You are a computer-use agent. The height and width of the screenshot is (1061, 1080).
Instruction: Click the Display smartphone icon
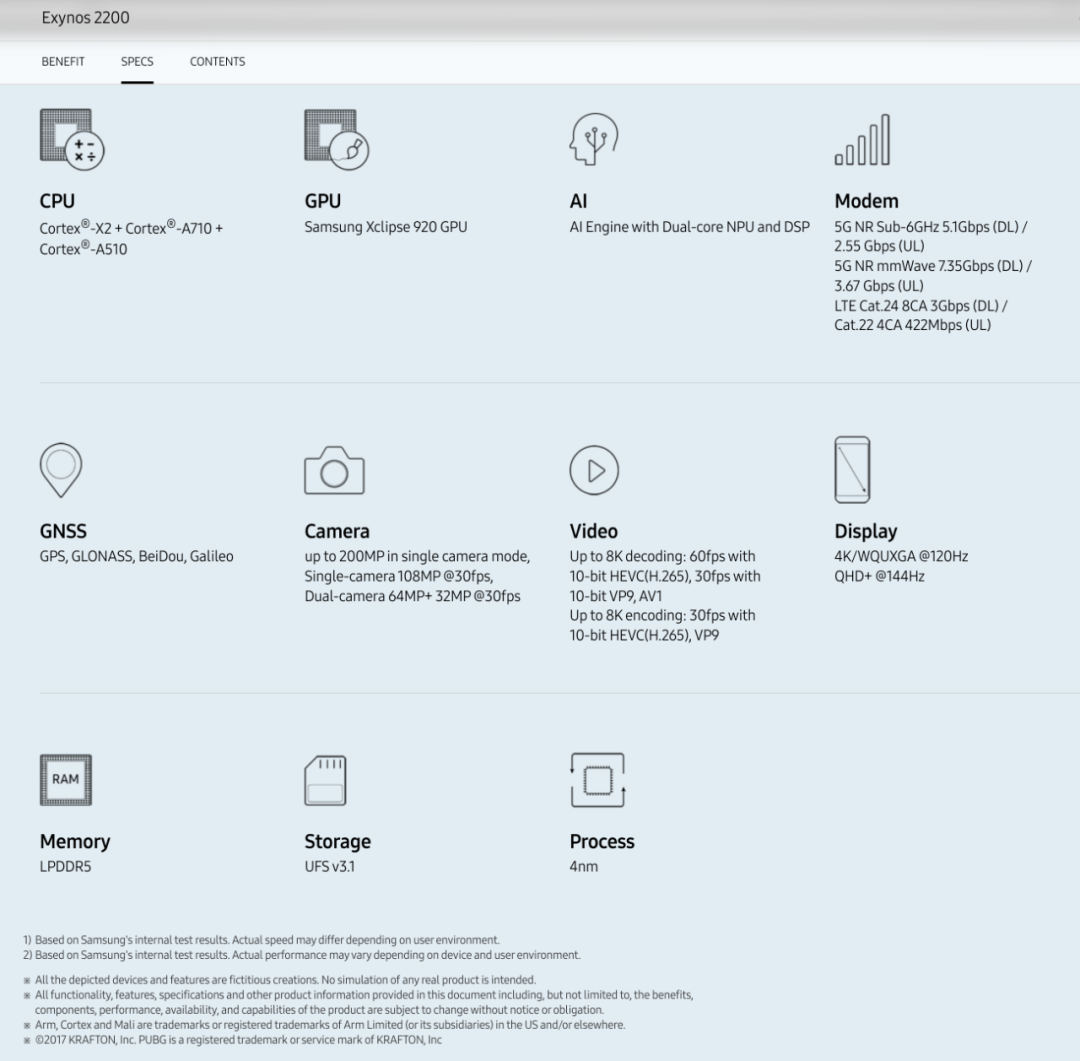[852, 470]
